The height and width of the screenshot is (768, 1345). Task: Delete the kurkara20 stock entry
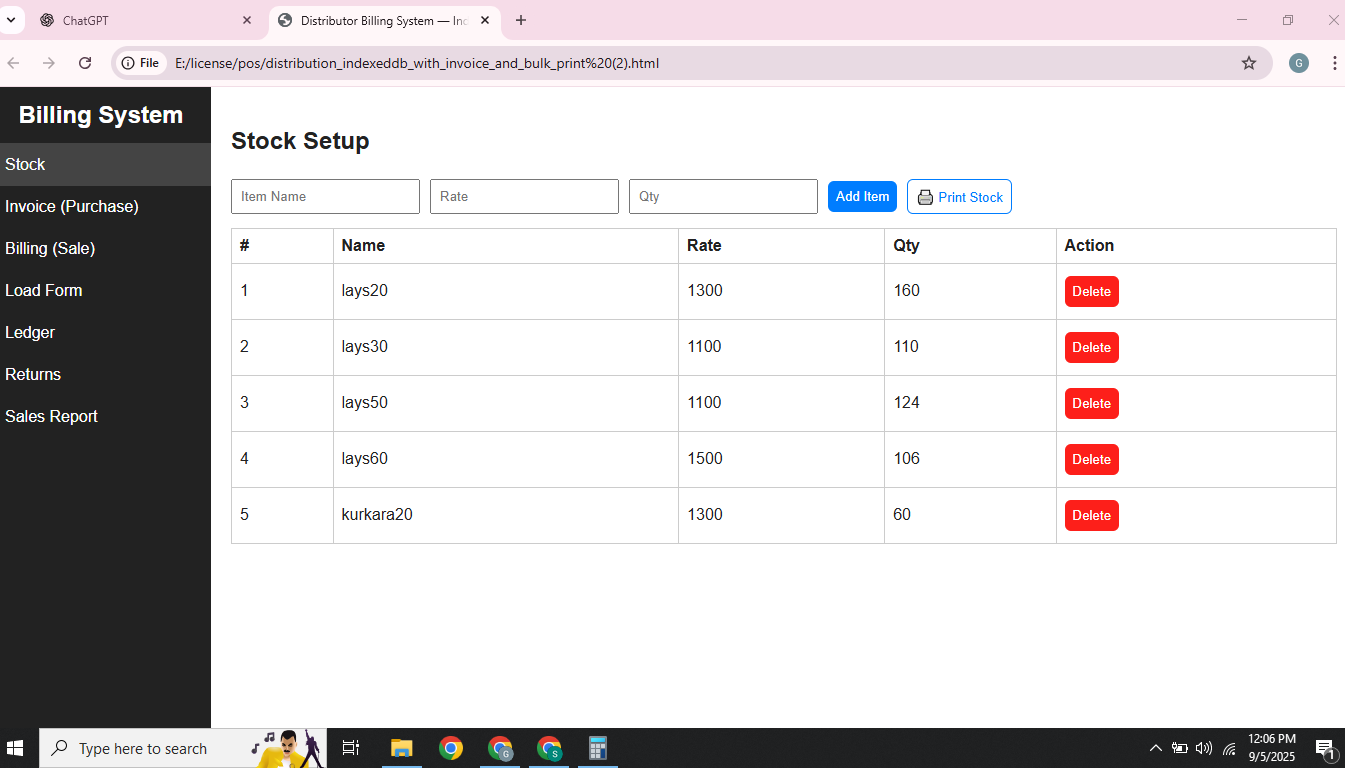pos(1091,515)
